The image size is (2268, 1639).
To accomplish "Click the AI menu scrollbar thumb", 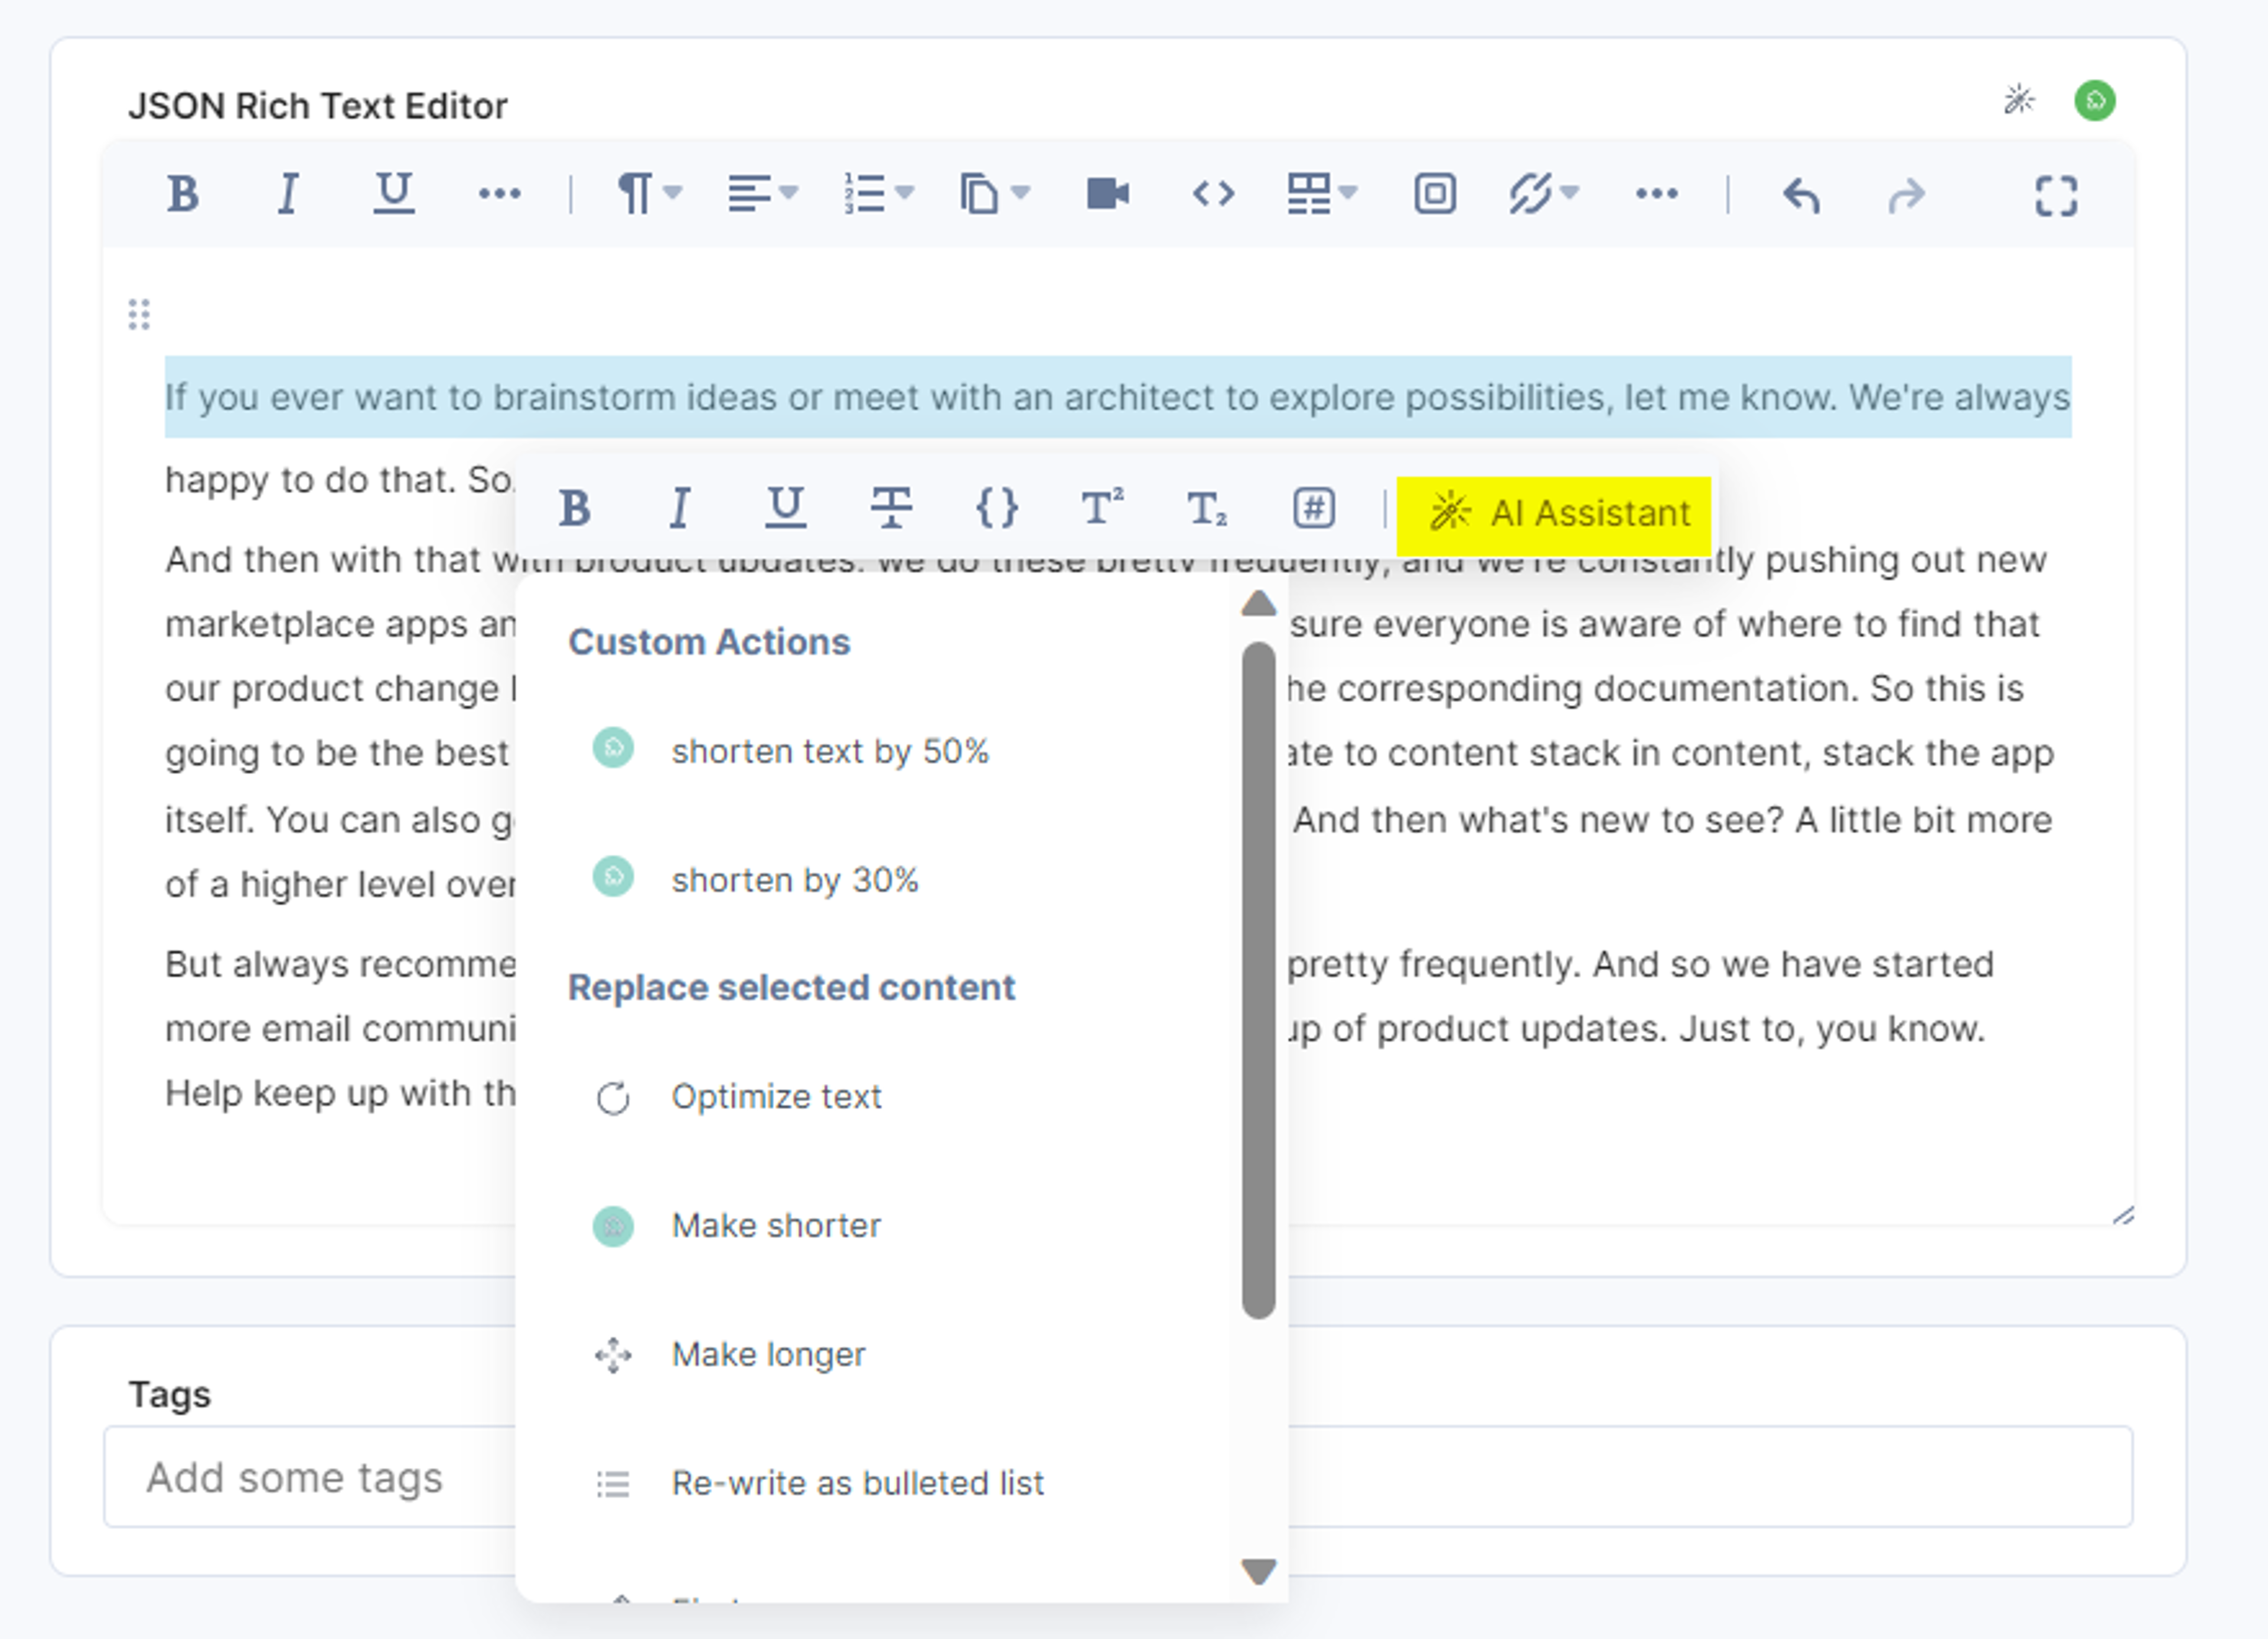I will pos(1258,980).
